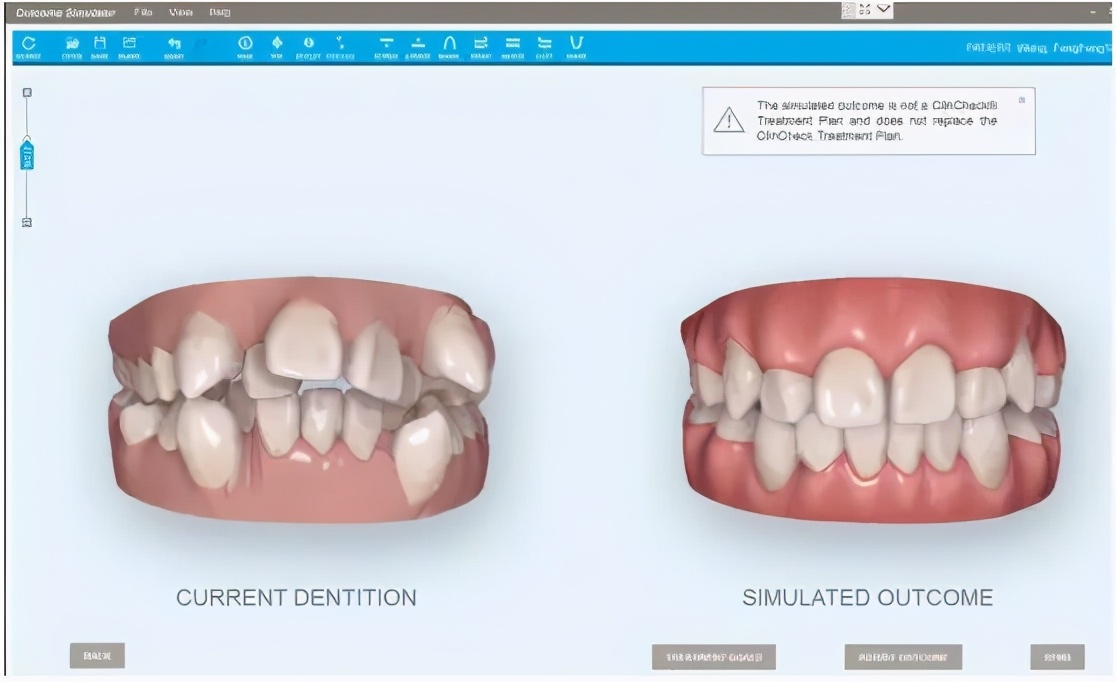Click the snip icon in title bar widget
This screenshot has height=682, width=1116.
point(865,10)
